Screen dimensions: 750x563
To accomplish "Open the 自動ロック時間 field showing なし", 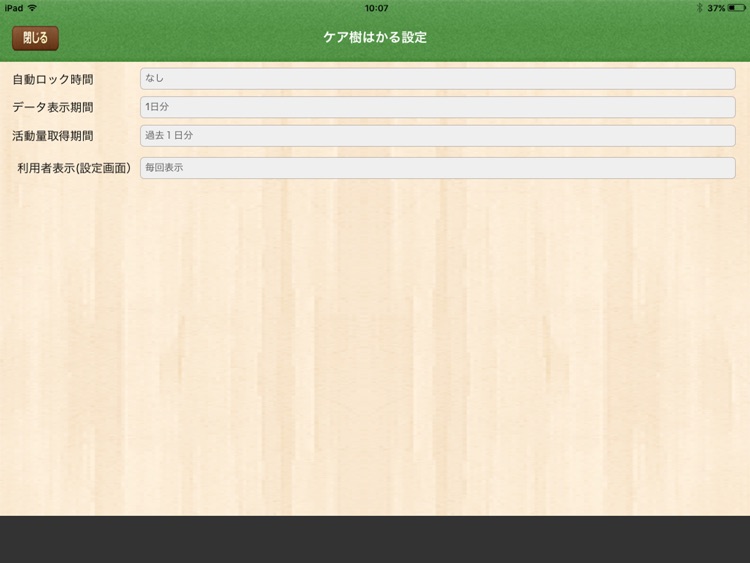I will click(438, 78).
